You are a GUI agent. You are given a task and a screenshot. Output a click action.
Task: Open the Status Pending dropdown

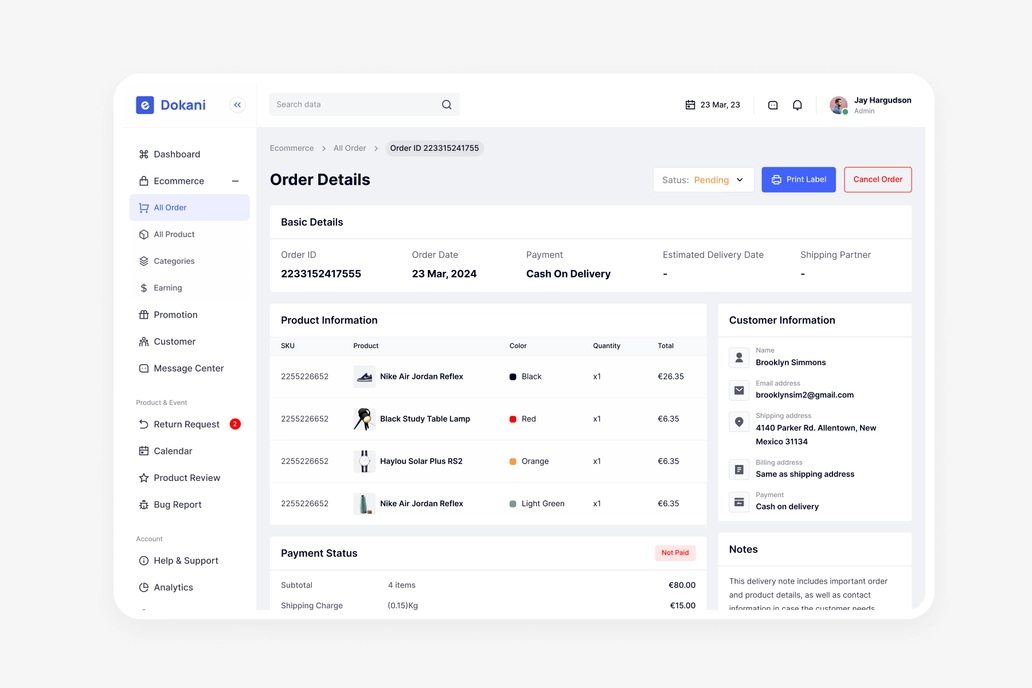click(704, 180)
